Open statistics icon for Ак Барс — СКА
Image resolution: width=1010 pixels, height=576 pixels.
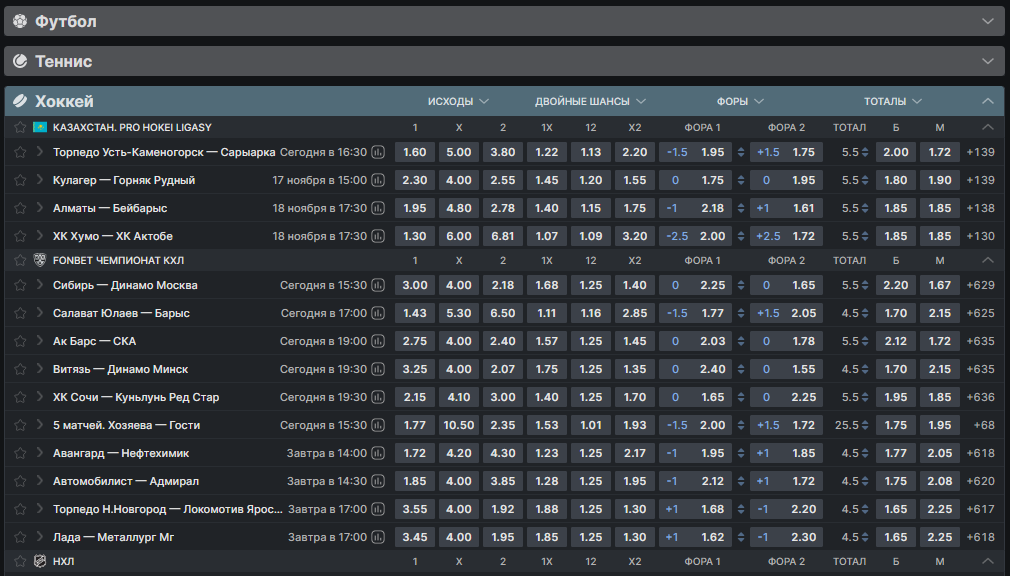(378, 341)
